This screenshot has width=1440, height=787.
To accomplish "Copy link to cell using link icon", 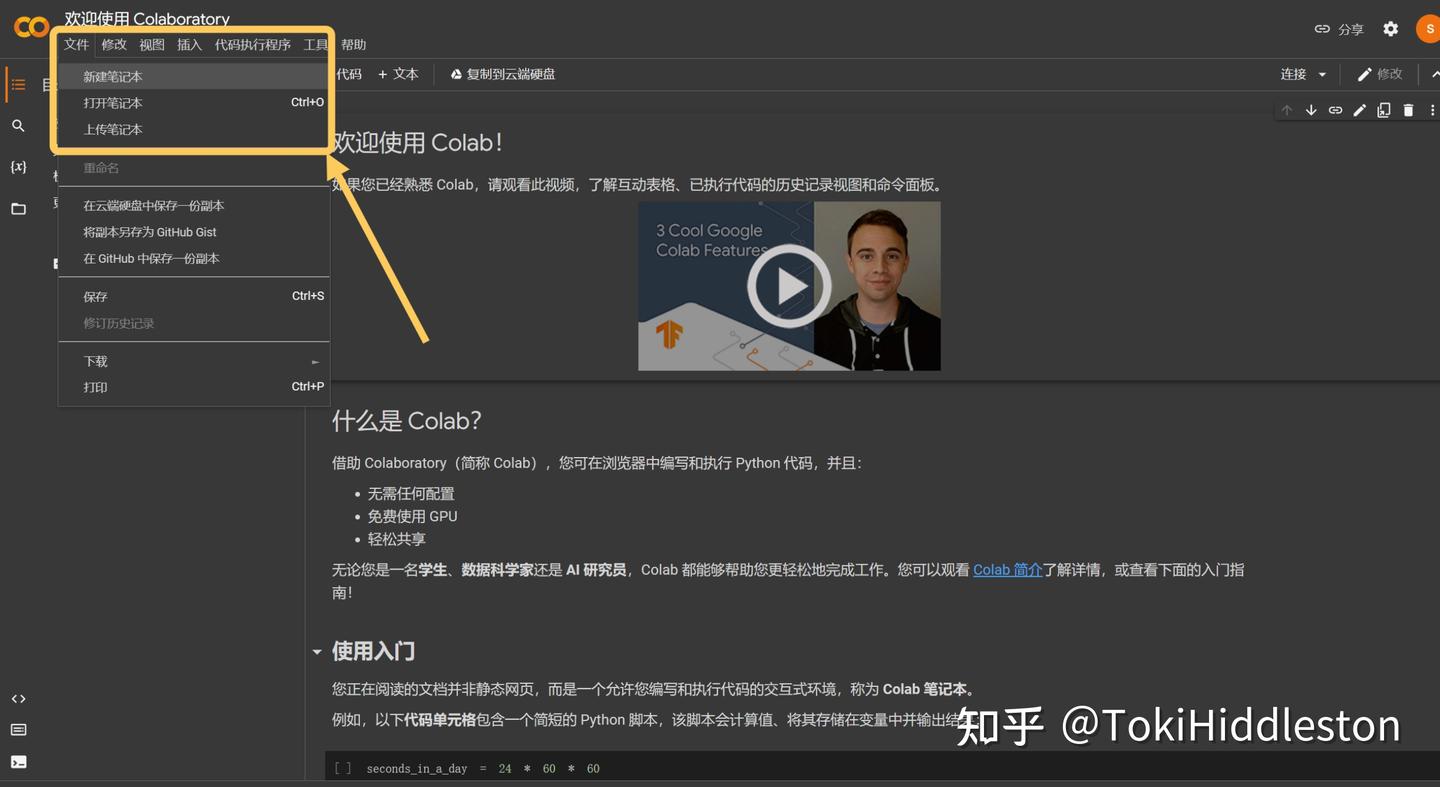I will (x=1335, y=110).
